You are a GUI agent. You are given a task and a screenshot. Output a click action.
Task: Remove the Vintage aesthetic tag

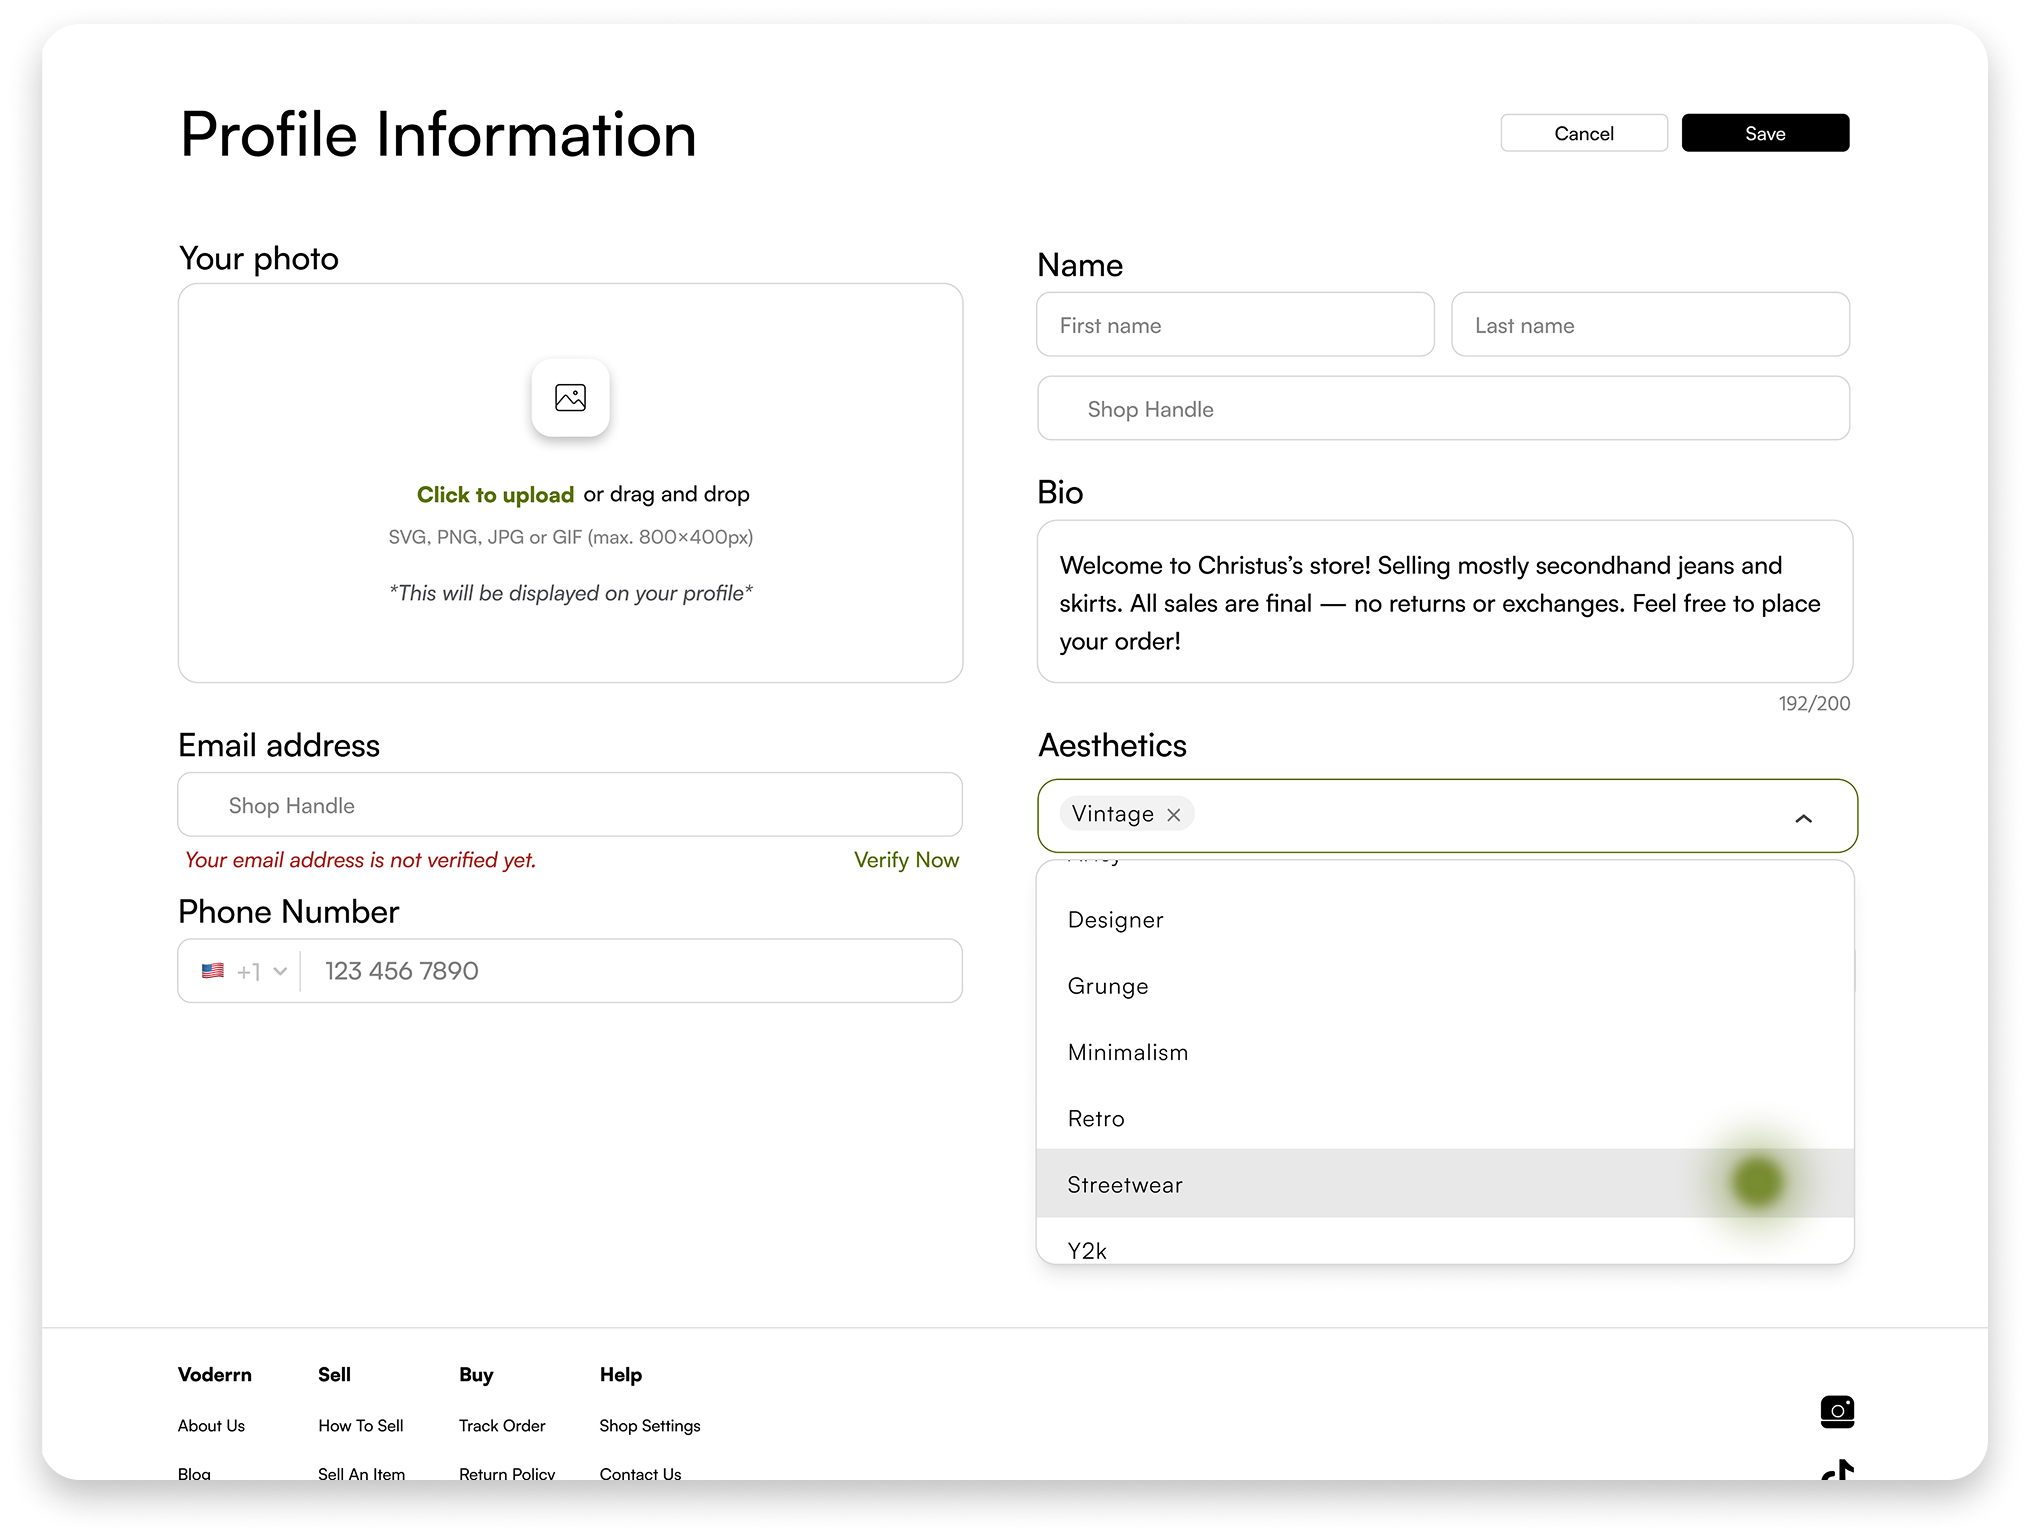click(1174, 815)
